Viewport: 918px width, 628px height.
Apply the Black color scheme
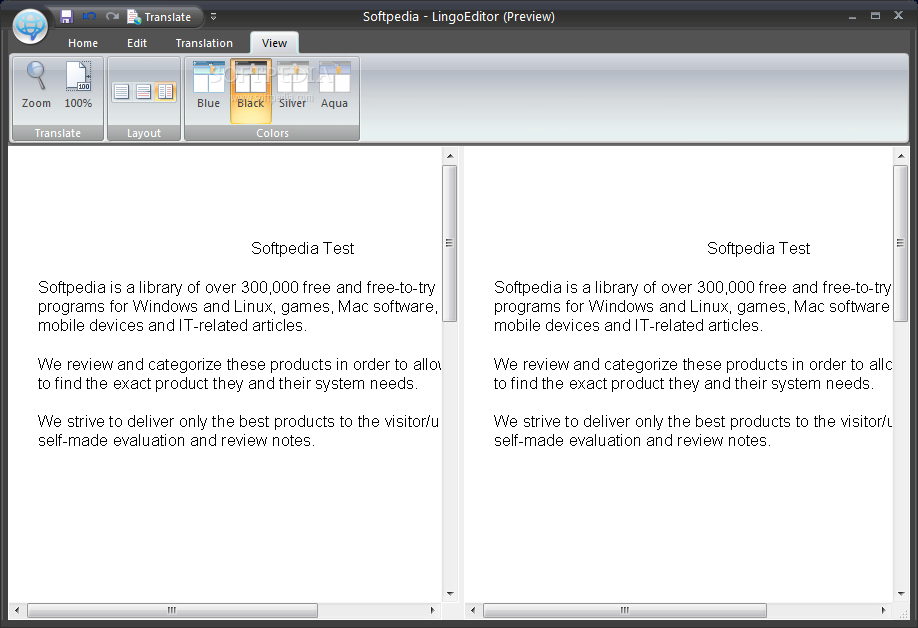pos(251,91)
